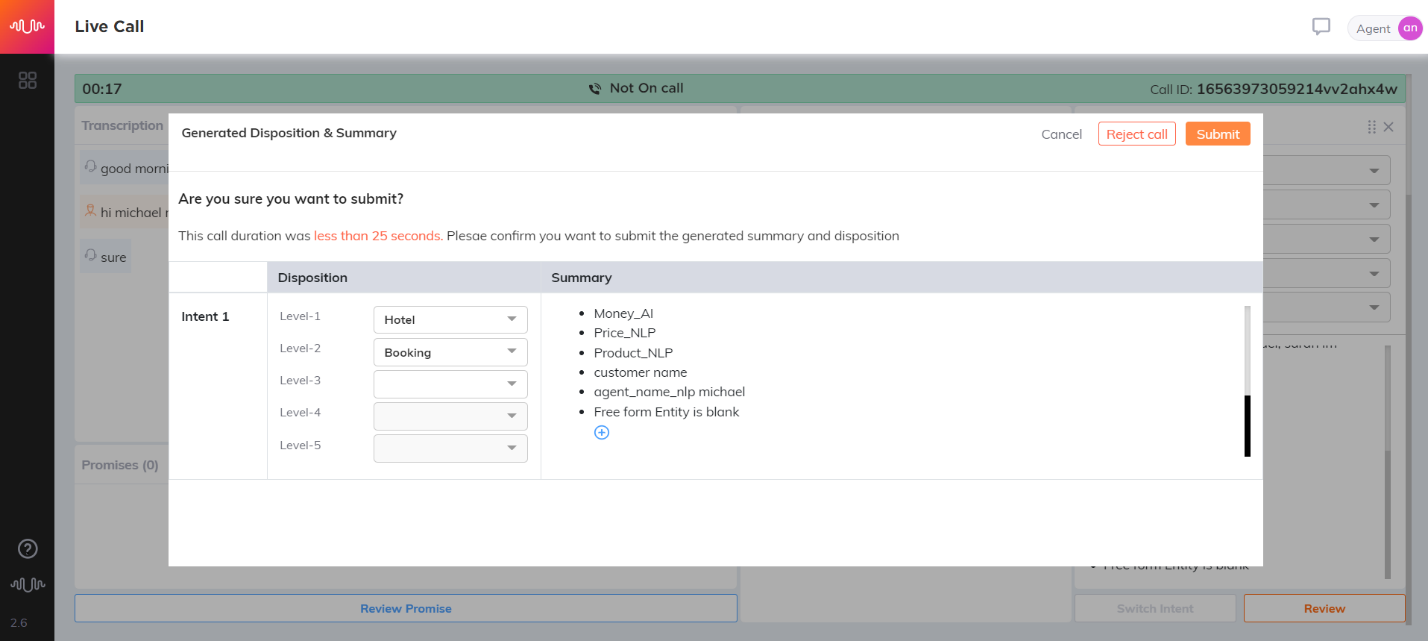Open the disabled Level-4 dropdown

pyautogui.click(x=450, y=416)
